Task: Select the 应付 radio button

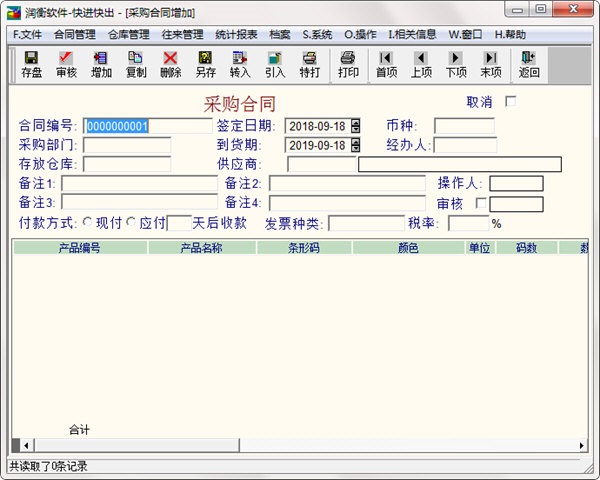Action: click(x=131, y=222)
